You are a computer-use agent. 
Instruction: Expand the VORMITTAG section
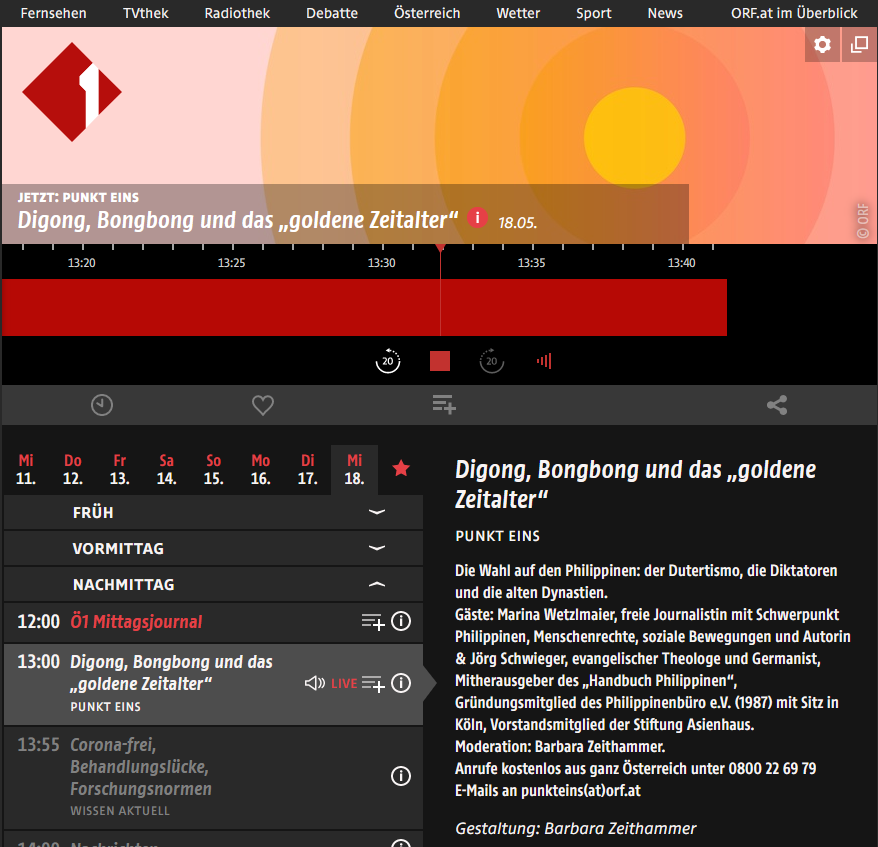point(213,548)
